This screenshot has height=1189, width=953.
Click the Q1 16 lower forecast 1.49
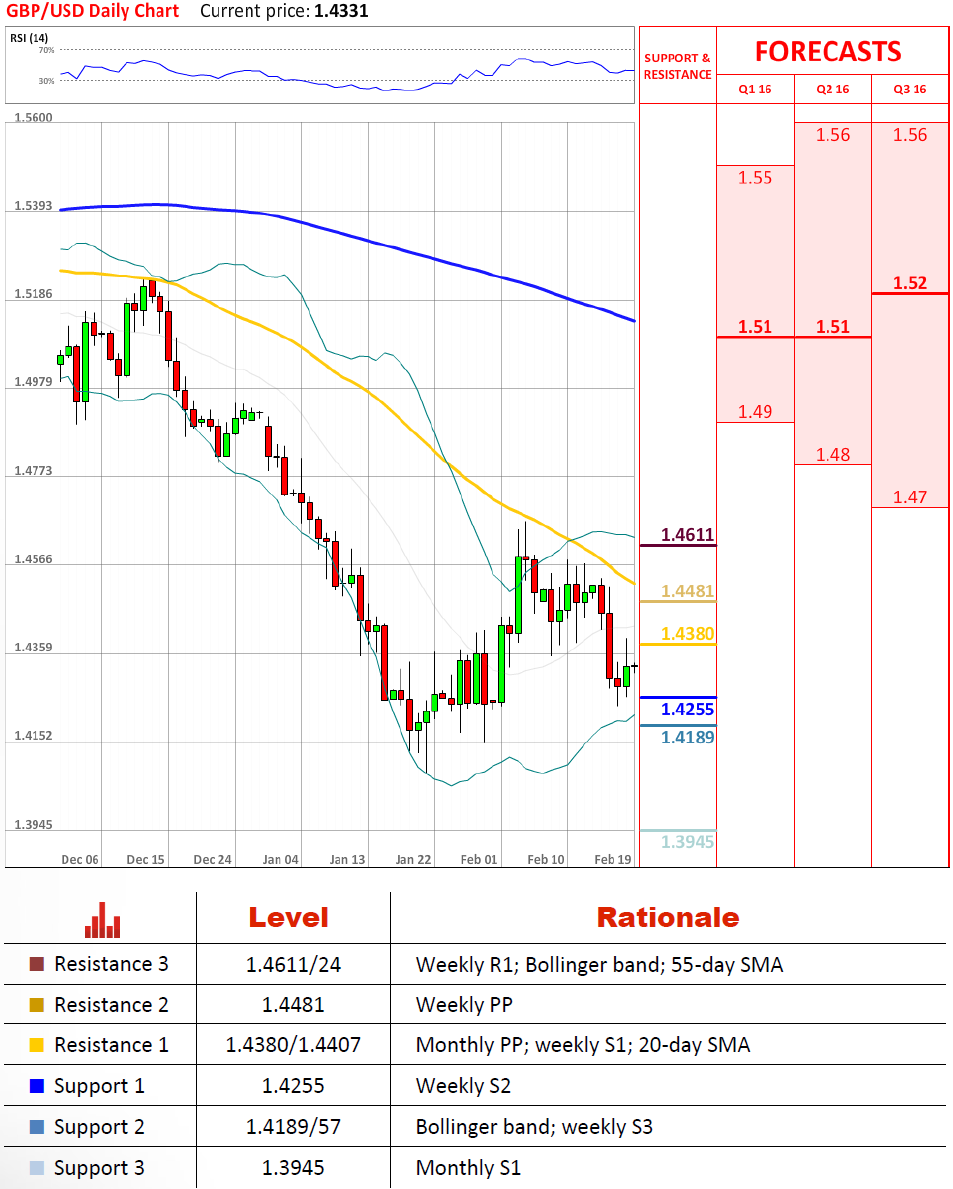[x=755, y=412]
